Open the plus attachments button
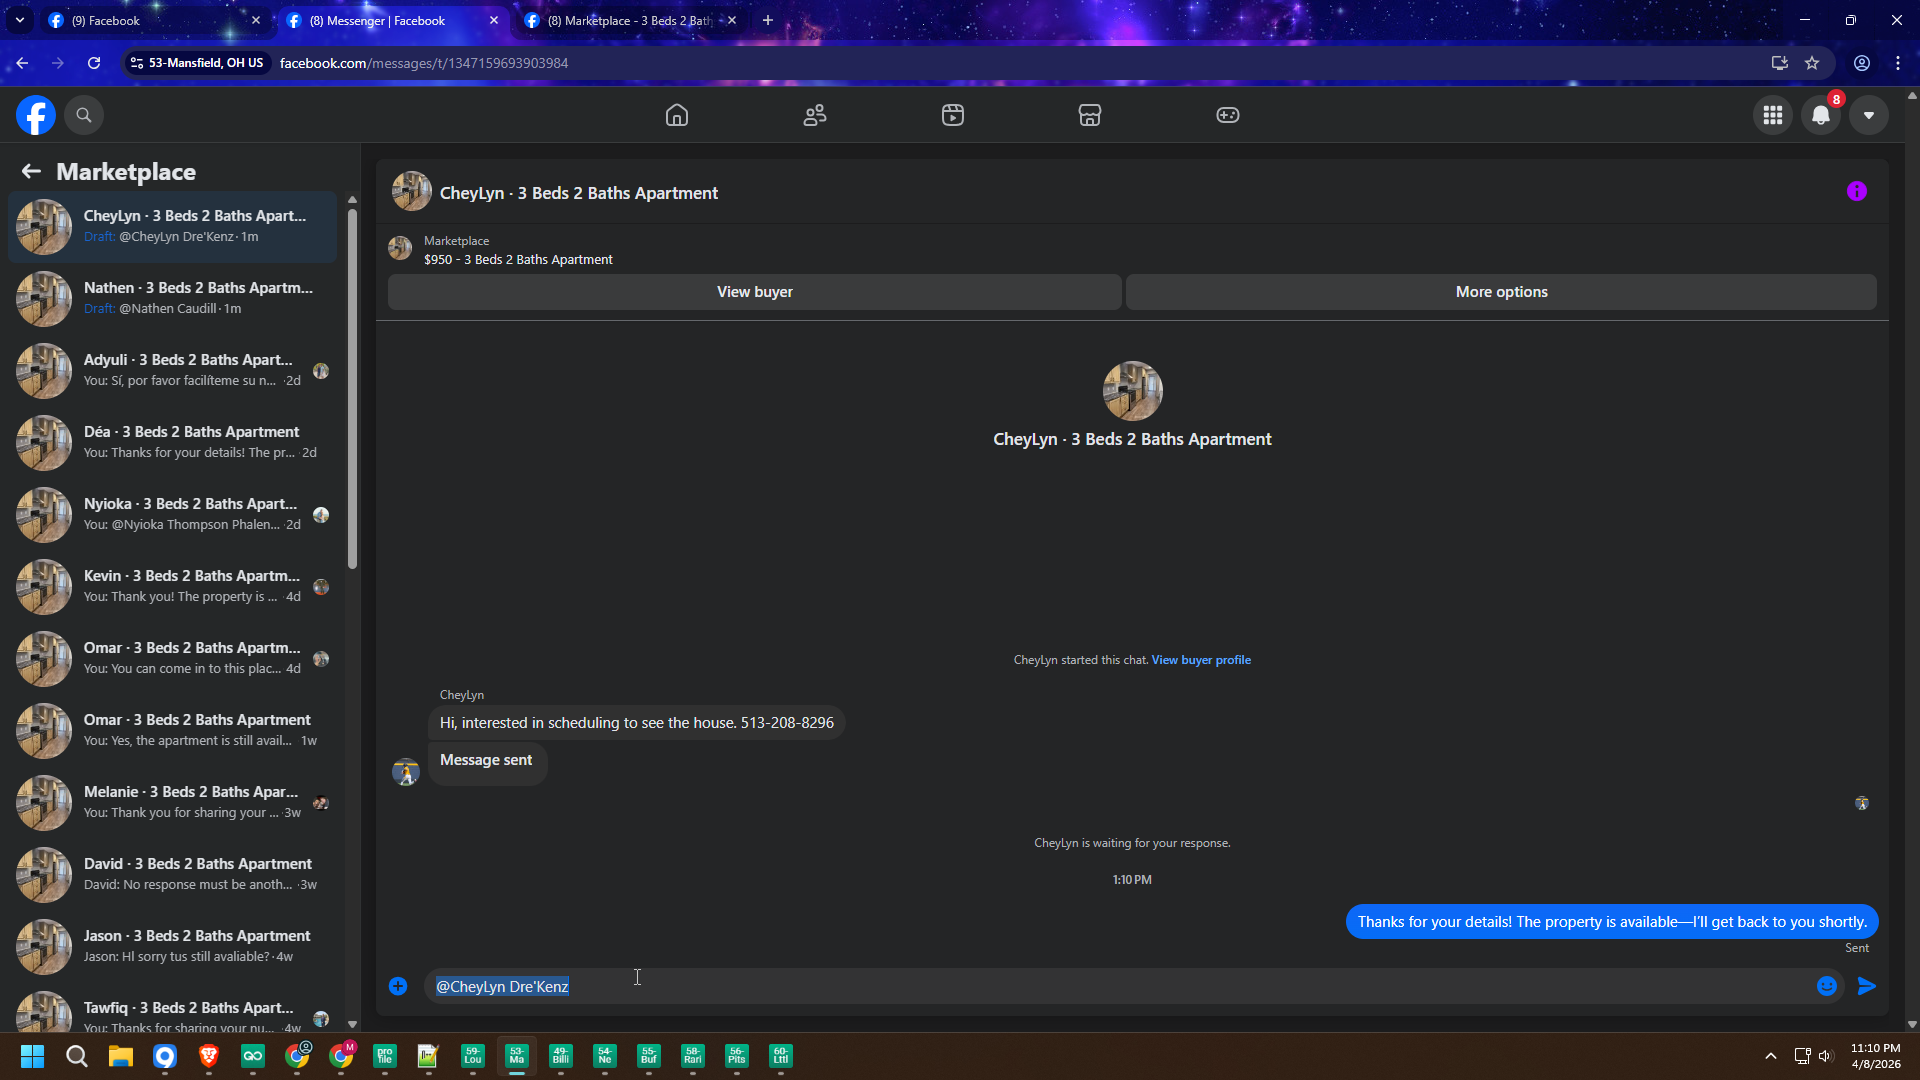 [x=398, y=986]
